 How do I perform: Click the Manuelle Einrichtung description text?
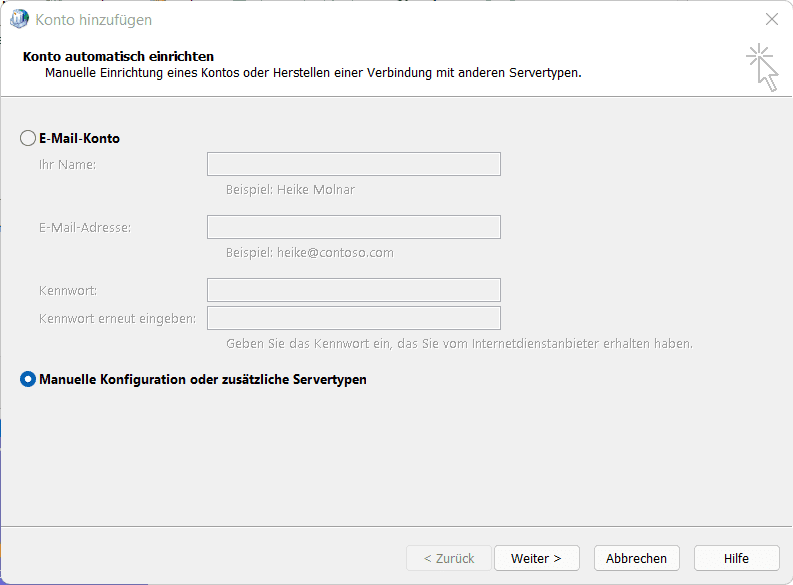pyautogui.click(x=313, y=73)
